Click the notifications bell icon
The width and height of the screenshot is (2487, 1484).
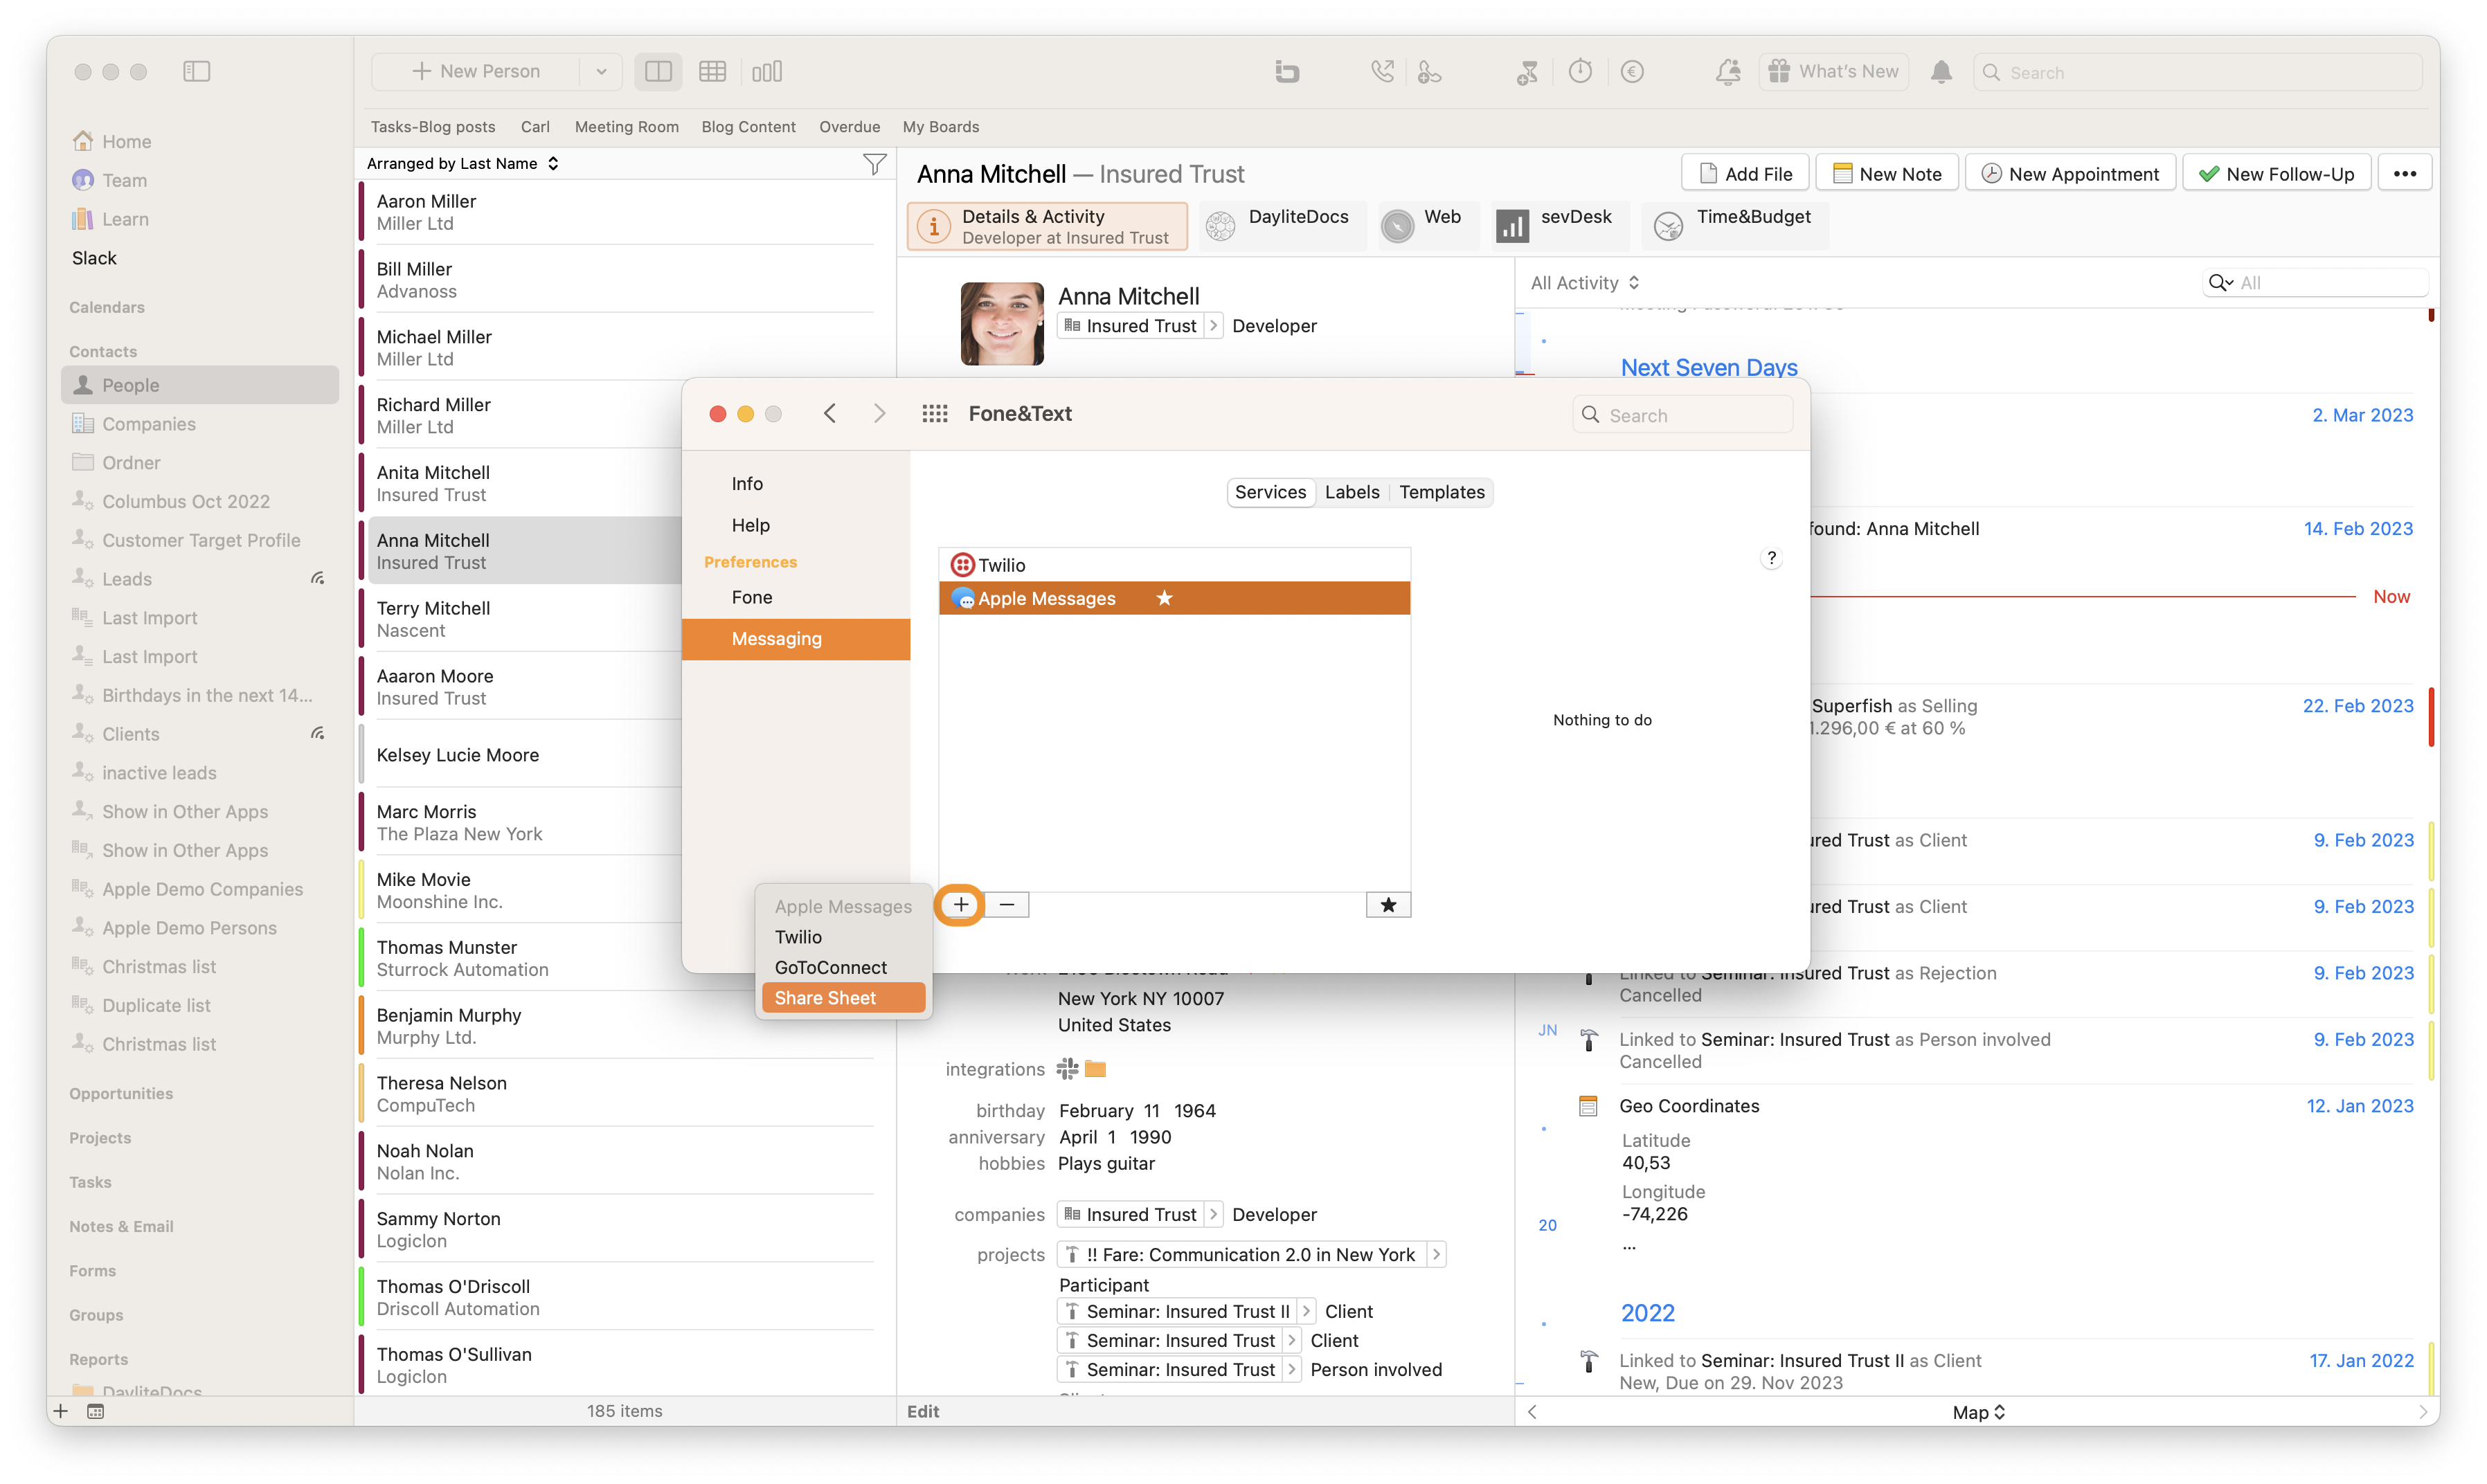1941,71
